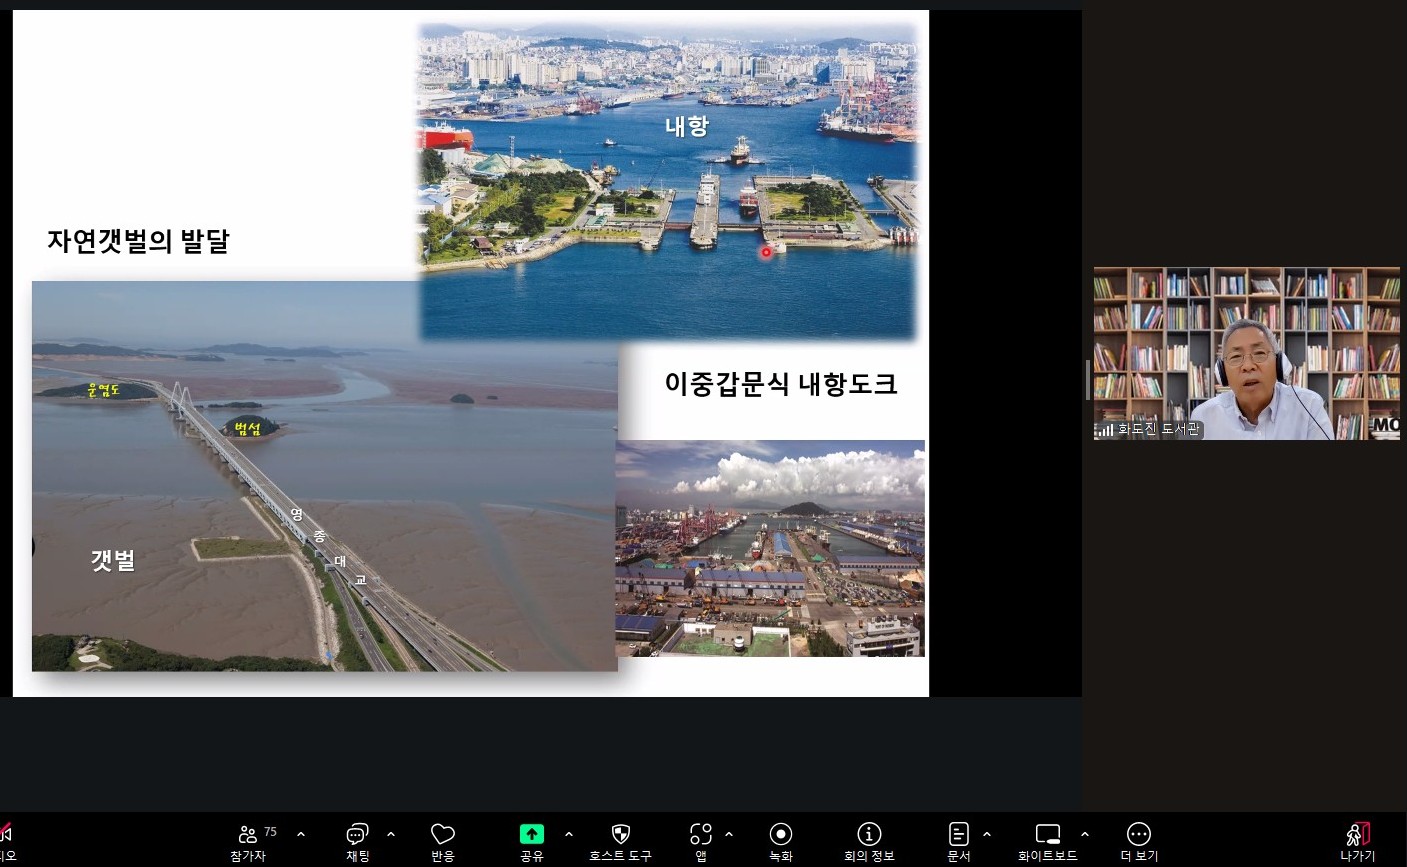The width and height of the screenshot is (1407, 867).
Task: Click the 내항 label on harbor photo
Action: 687,126
